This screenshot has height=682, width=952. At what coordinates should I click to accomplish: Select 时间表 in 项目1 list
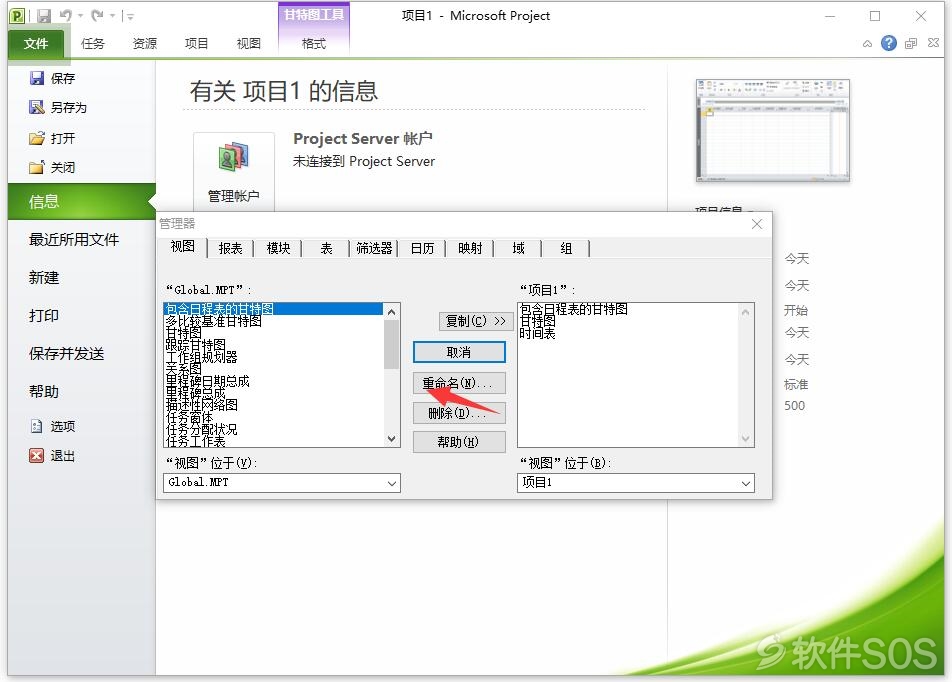[x=537, y=333]
